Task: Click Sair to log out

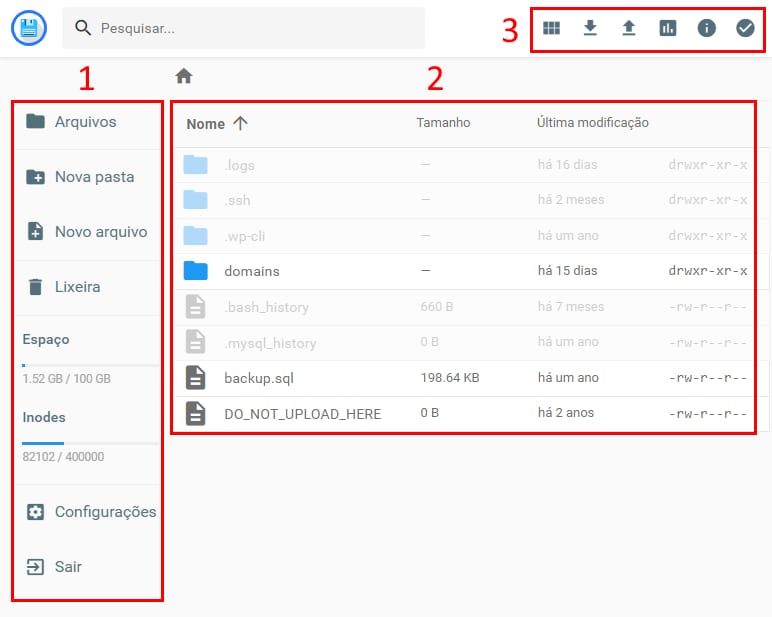Action: [68, 567]
